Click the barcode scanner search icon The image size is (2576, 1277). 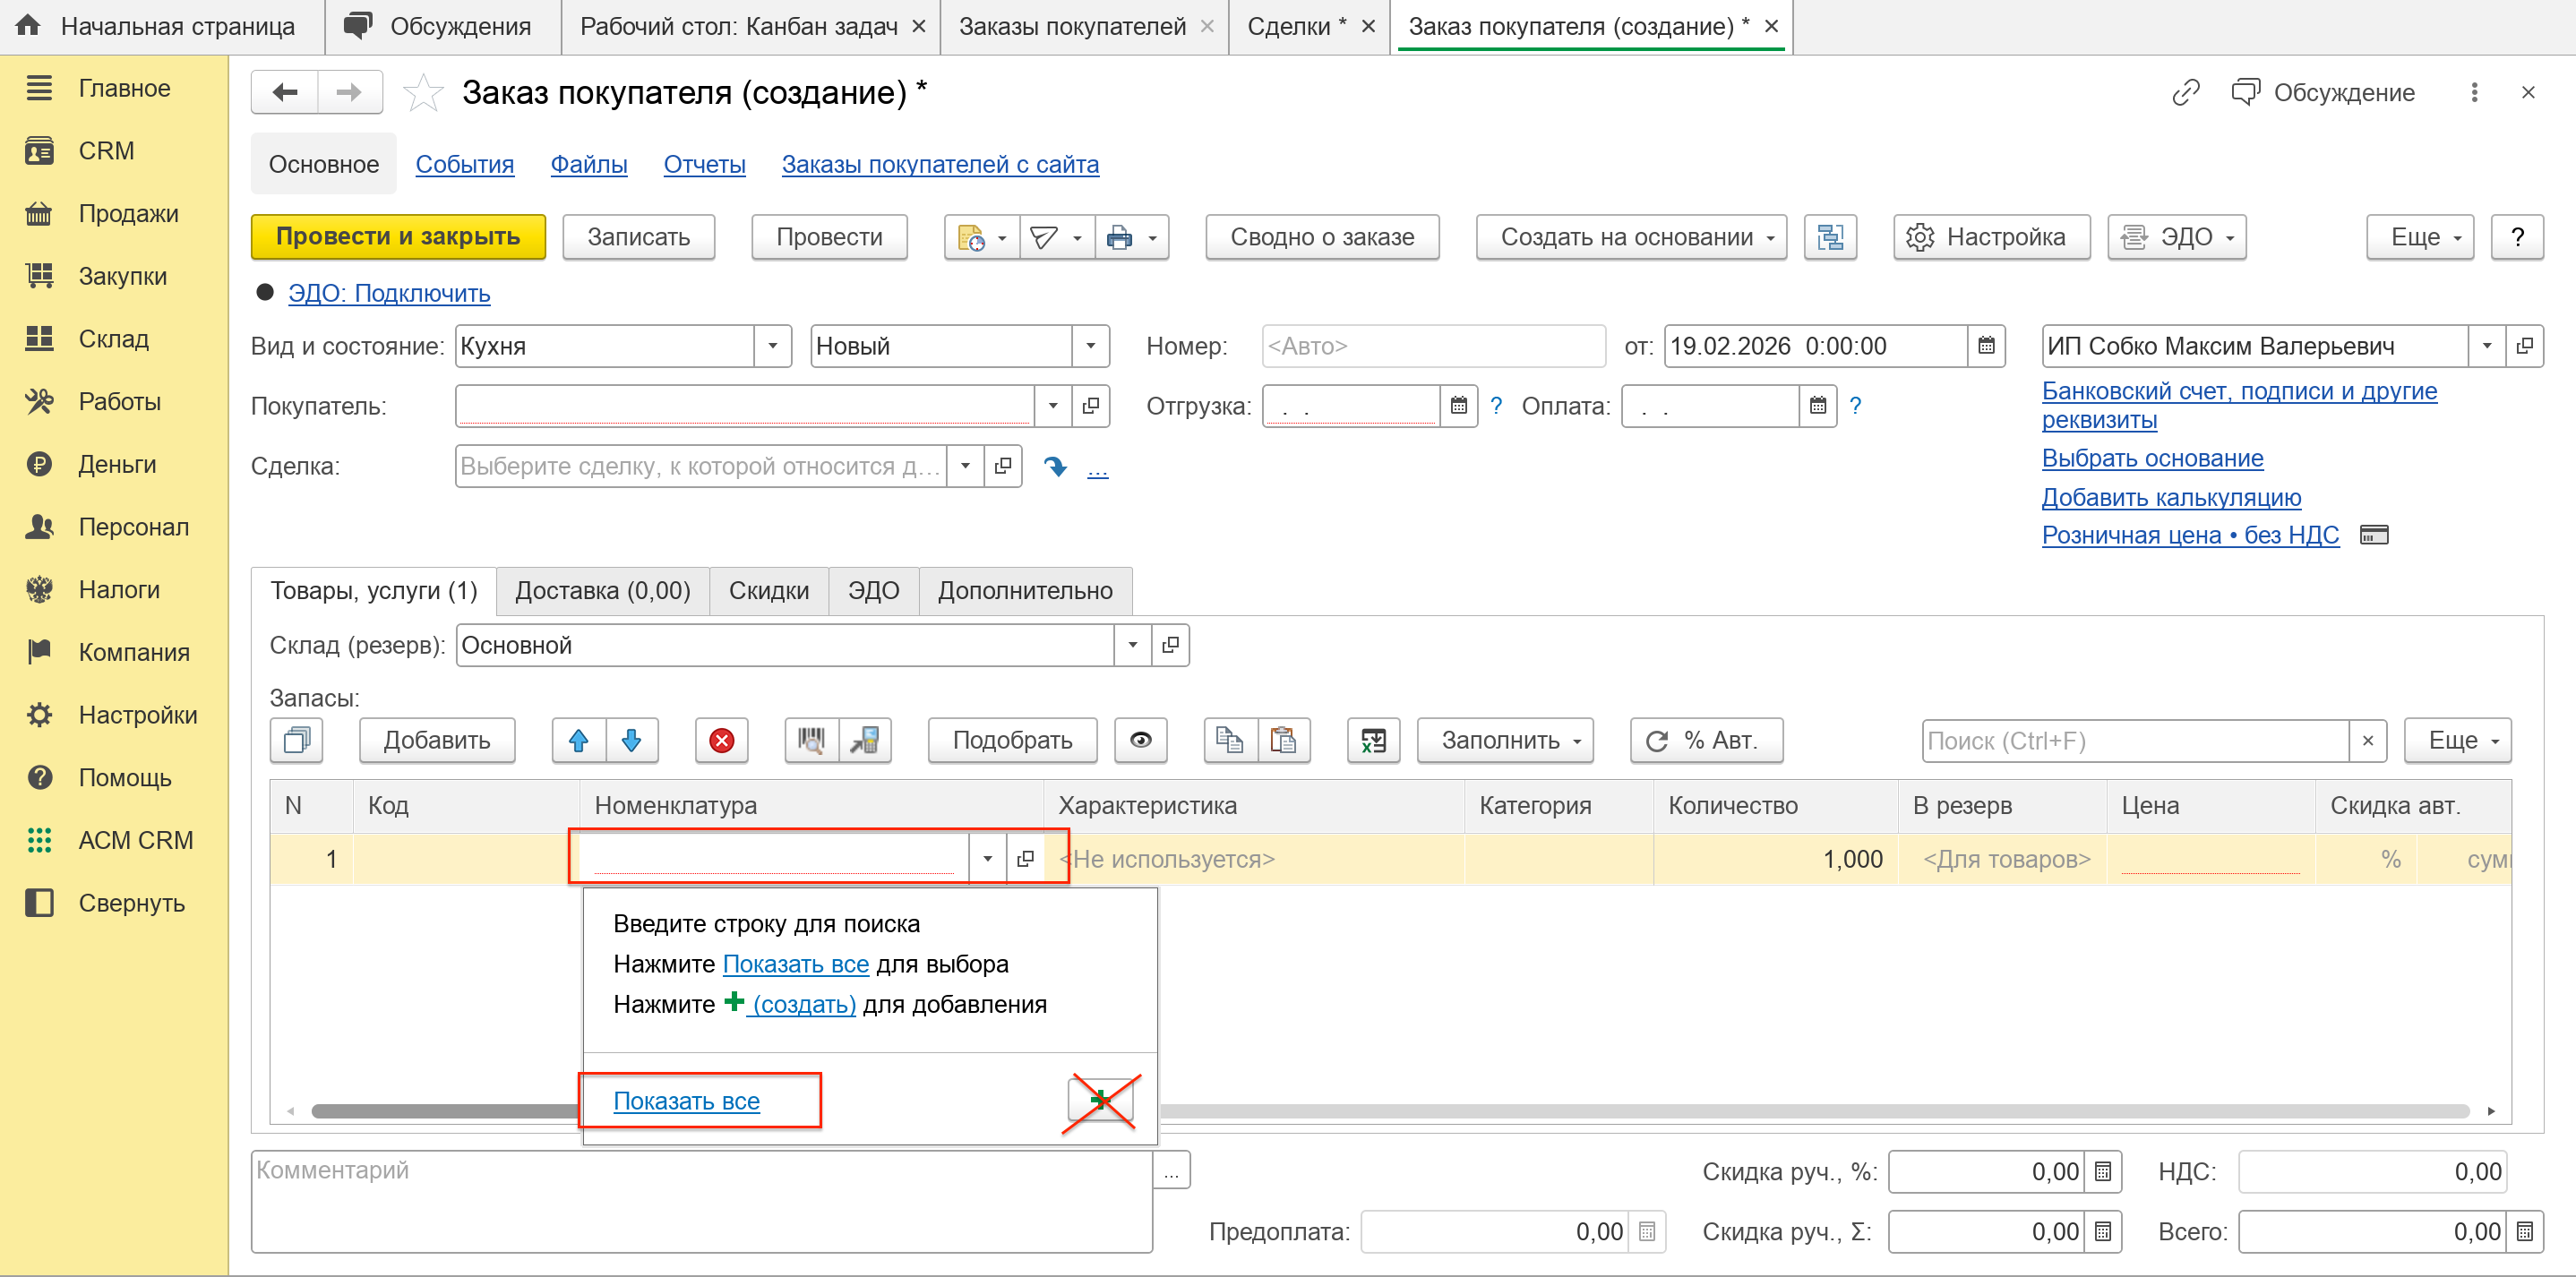(x=811, y=740)
